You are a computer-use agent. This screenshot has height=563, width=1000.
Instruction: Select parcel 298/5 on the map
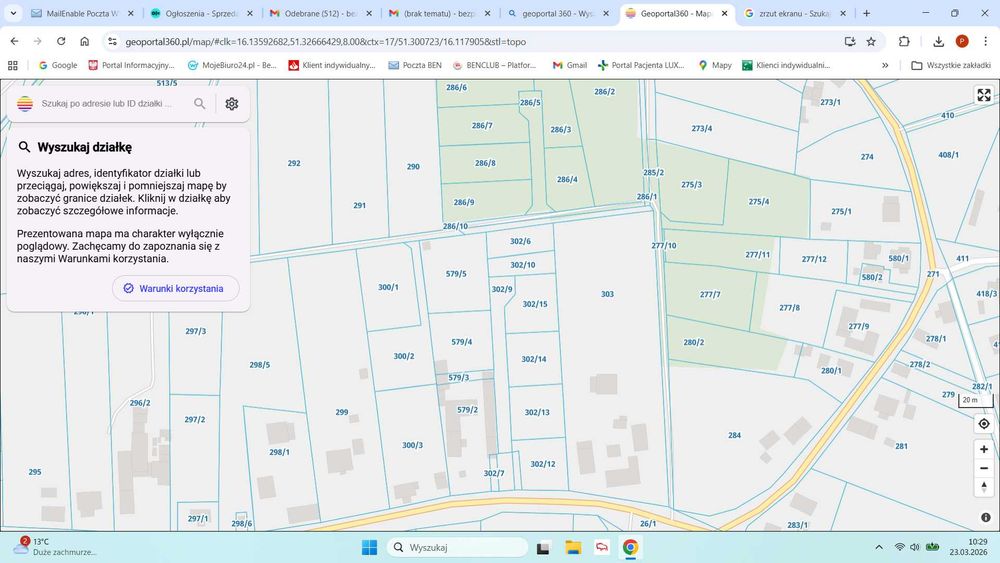(260, 365)
